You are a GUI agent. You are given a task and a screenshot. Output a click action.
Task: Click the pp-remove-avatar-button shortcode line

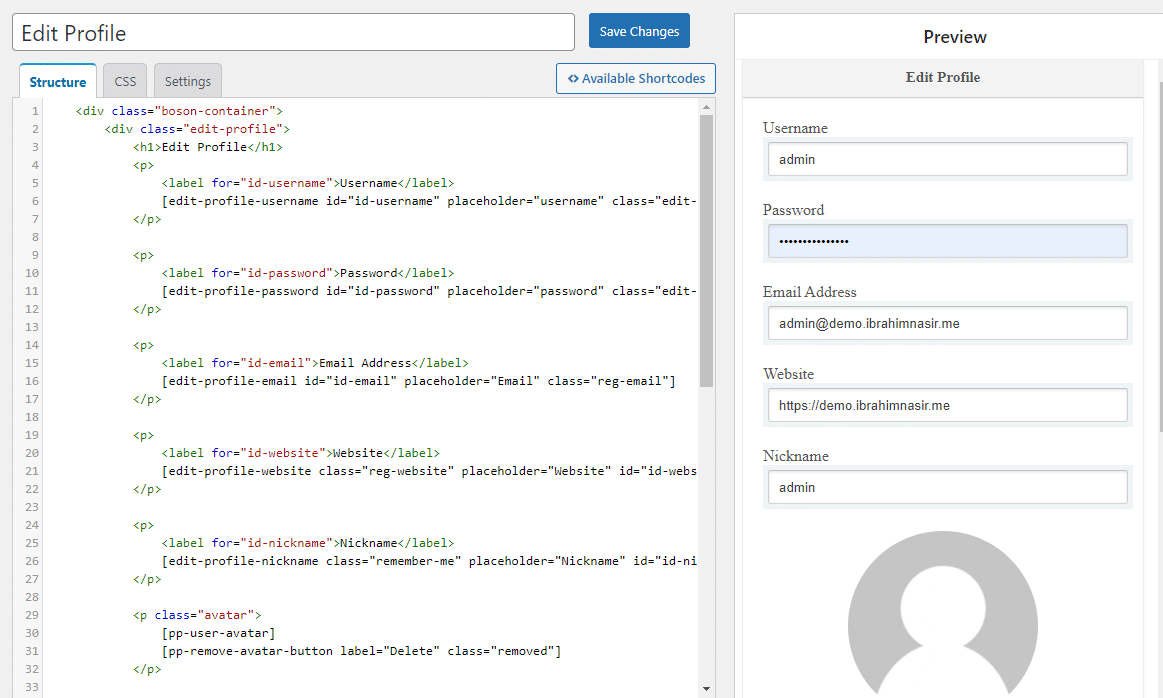click(361, 651)
